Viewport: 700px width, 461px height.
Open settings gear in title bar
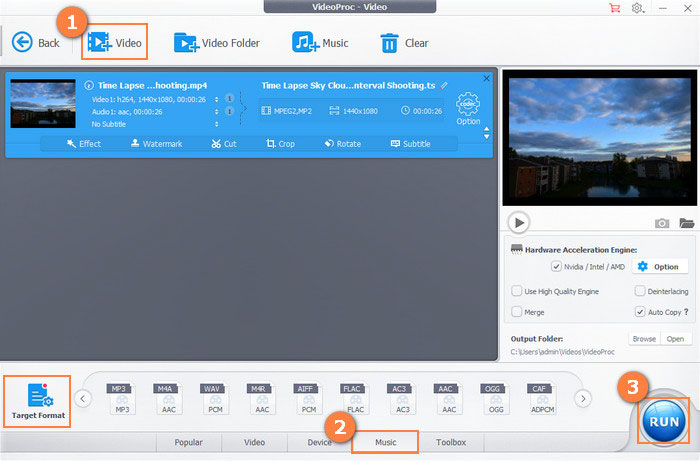click(638, 8)
